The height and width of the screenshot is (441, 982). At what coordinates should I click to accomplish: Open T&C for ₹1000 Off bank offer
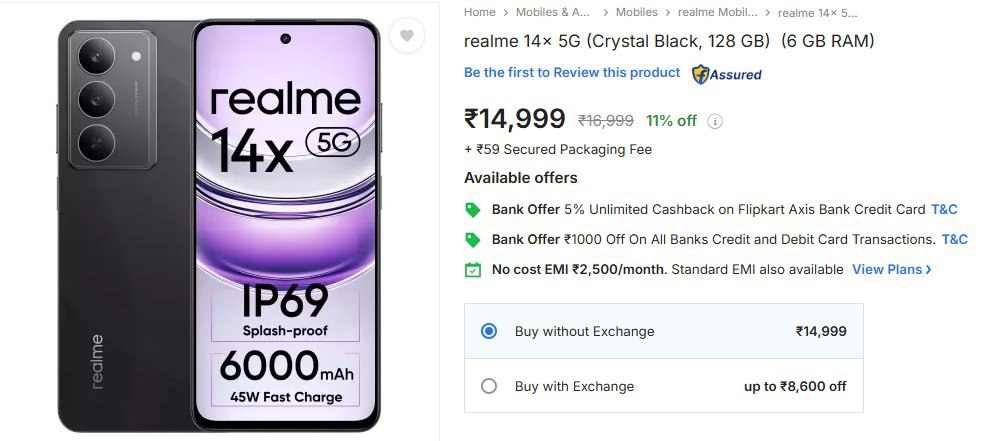pyautogui.click(x=954, y=240)
